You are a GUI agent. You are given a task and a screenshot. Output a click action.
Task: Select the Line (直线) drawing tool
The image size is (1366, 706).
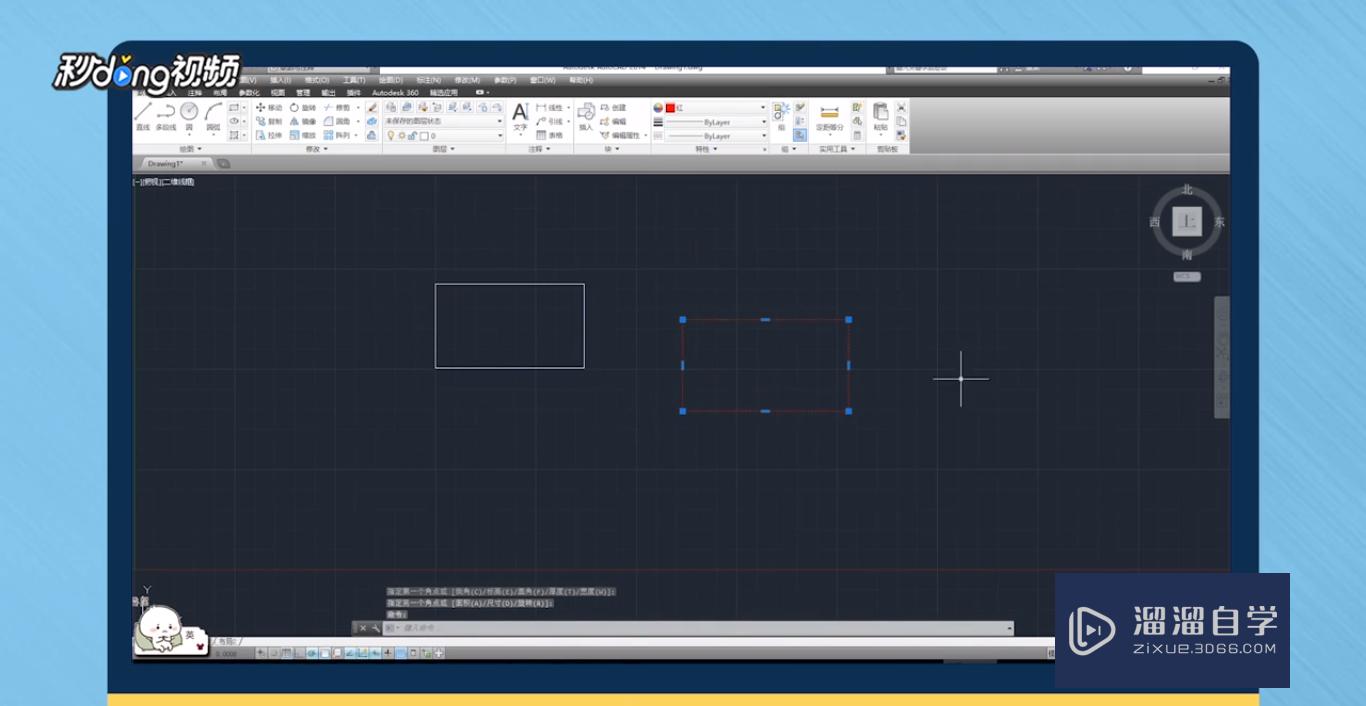point(143,112)
